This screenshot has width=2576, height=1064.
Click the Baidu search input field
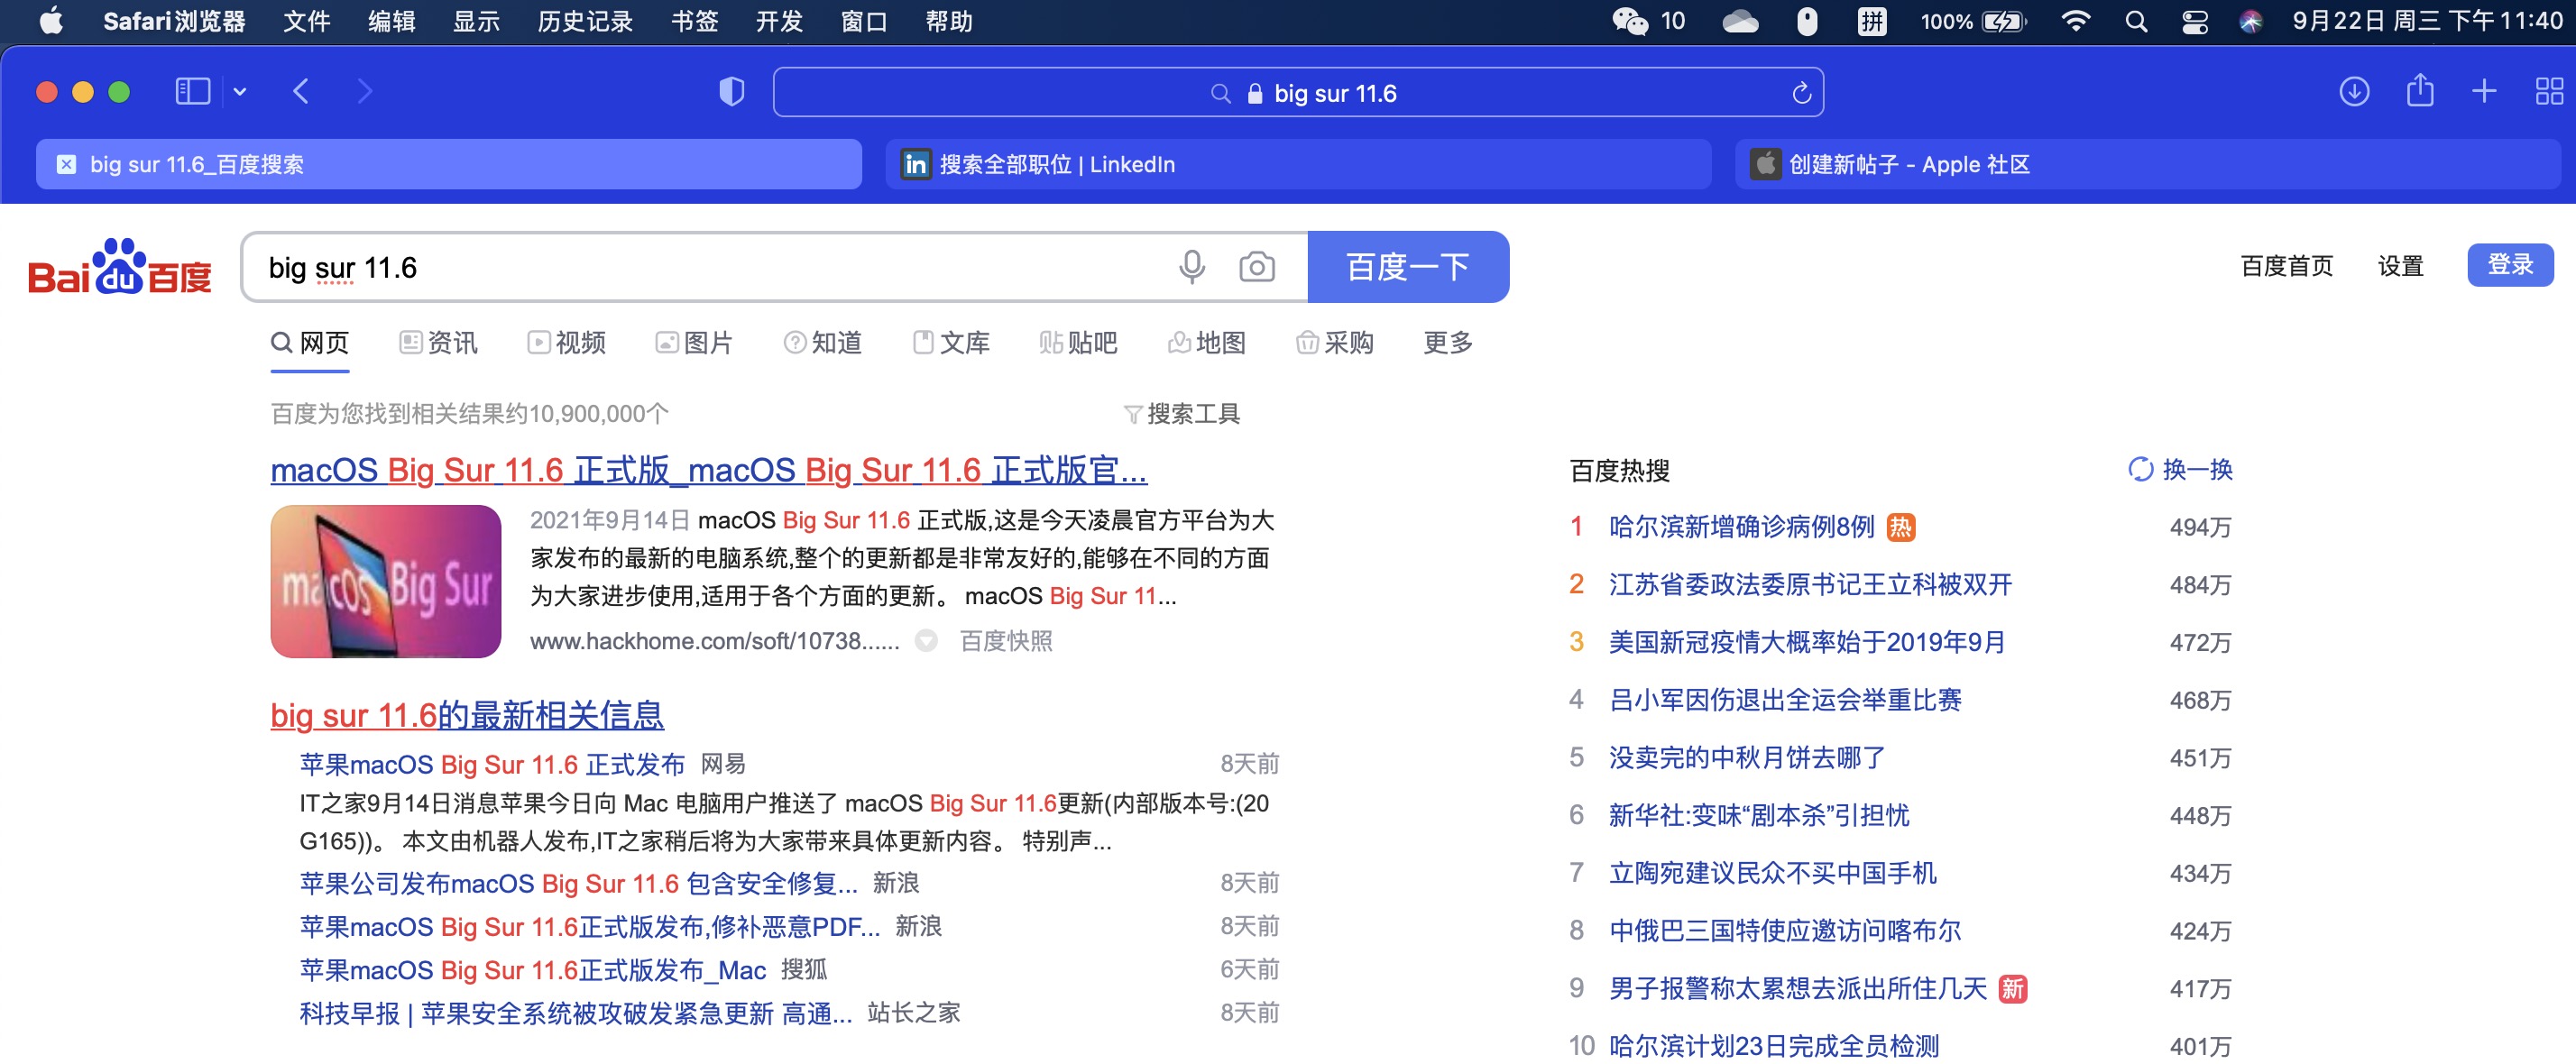(x=700, y=267)
